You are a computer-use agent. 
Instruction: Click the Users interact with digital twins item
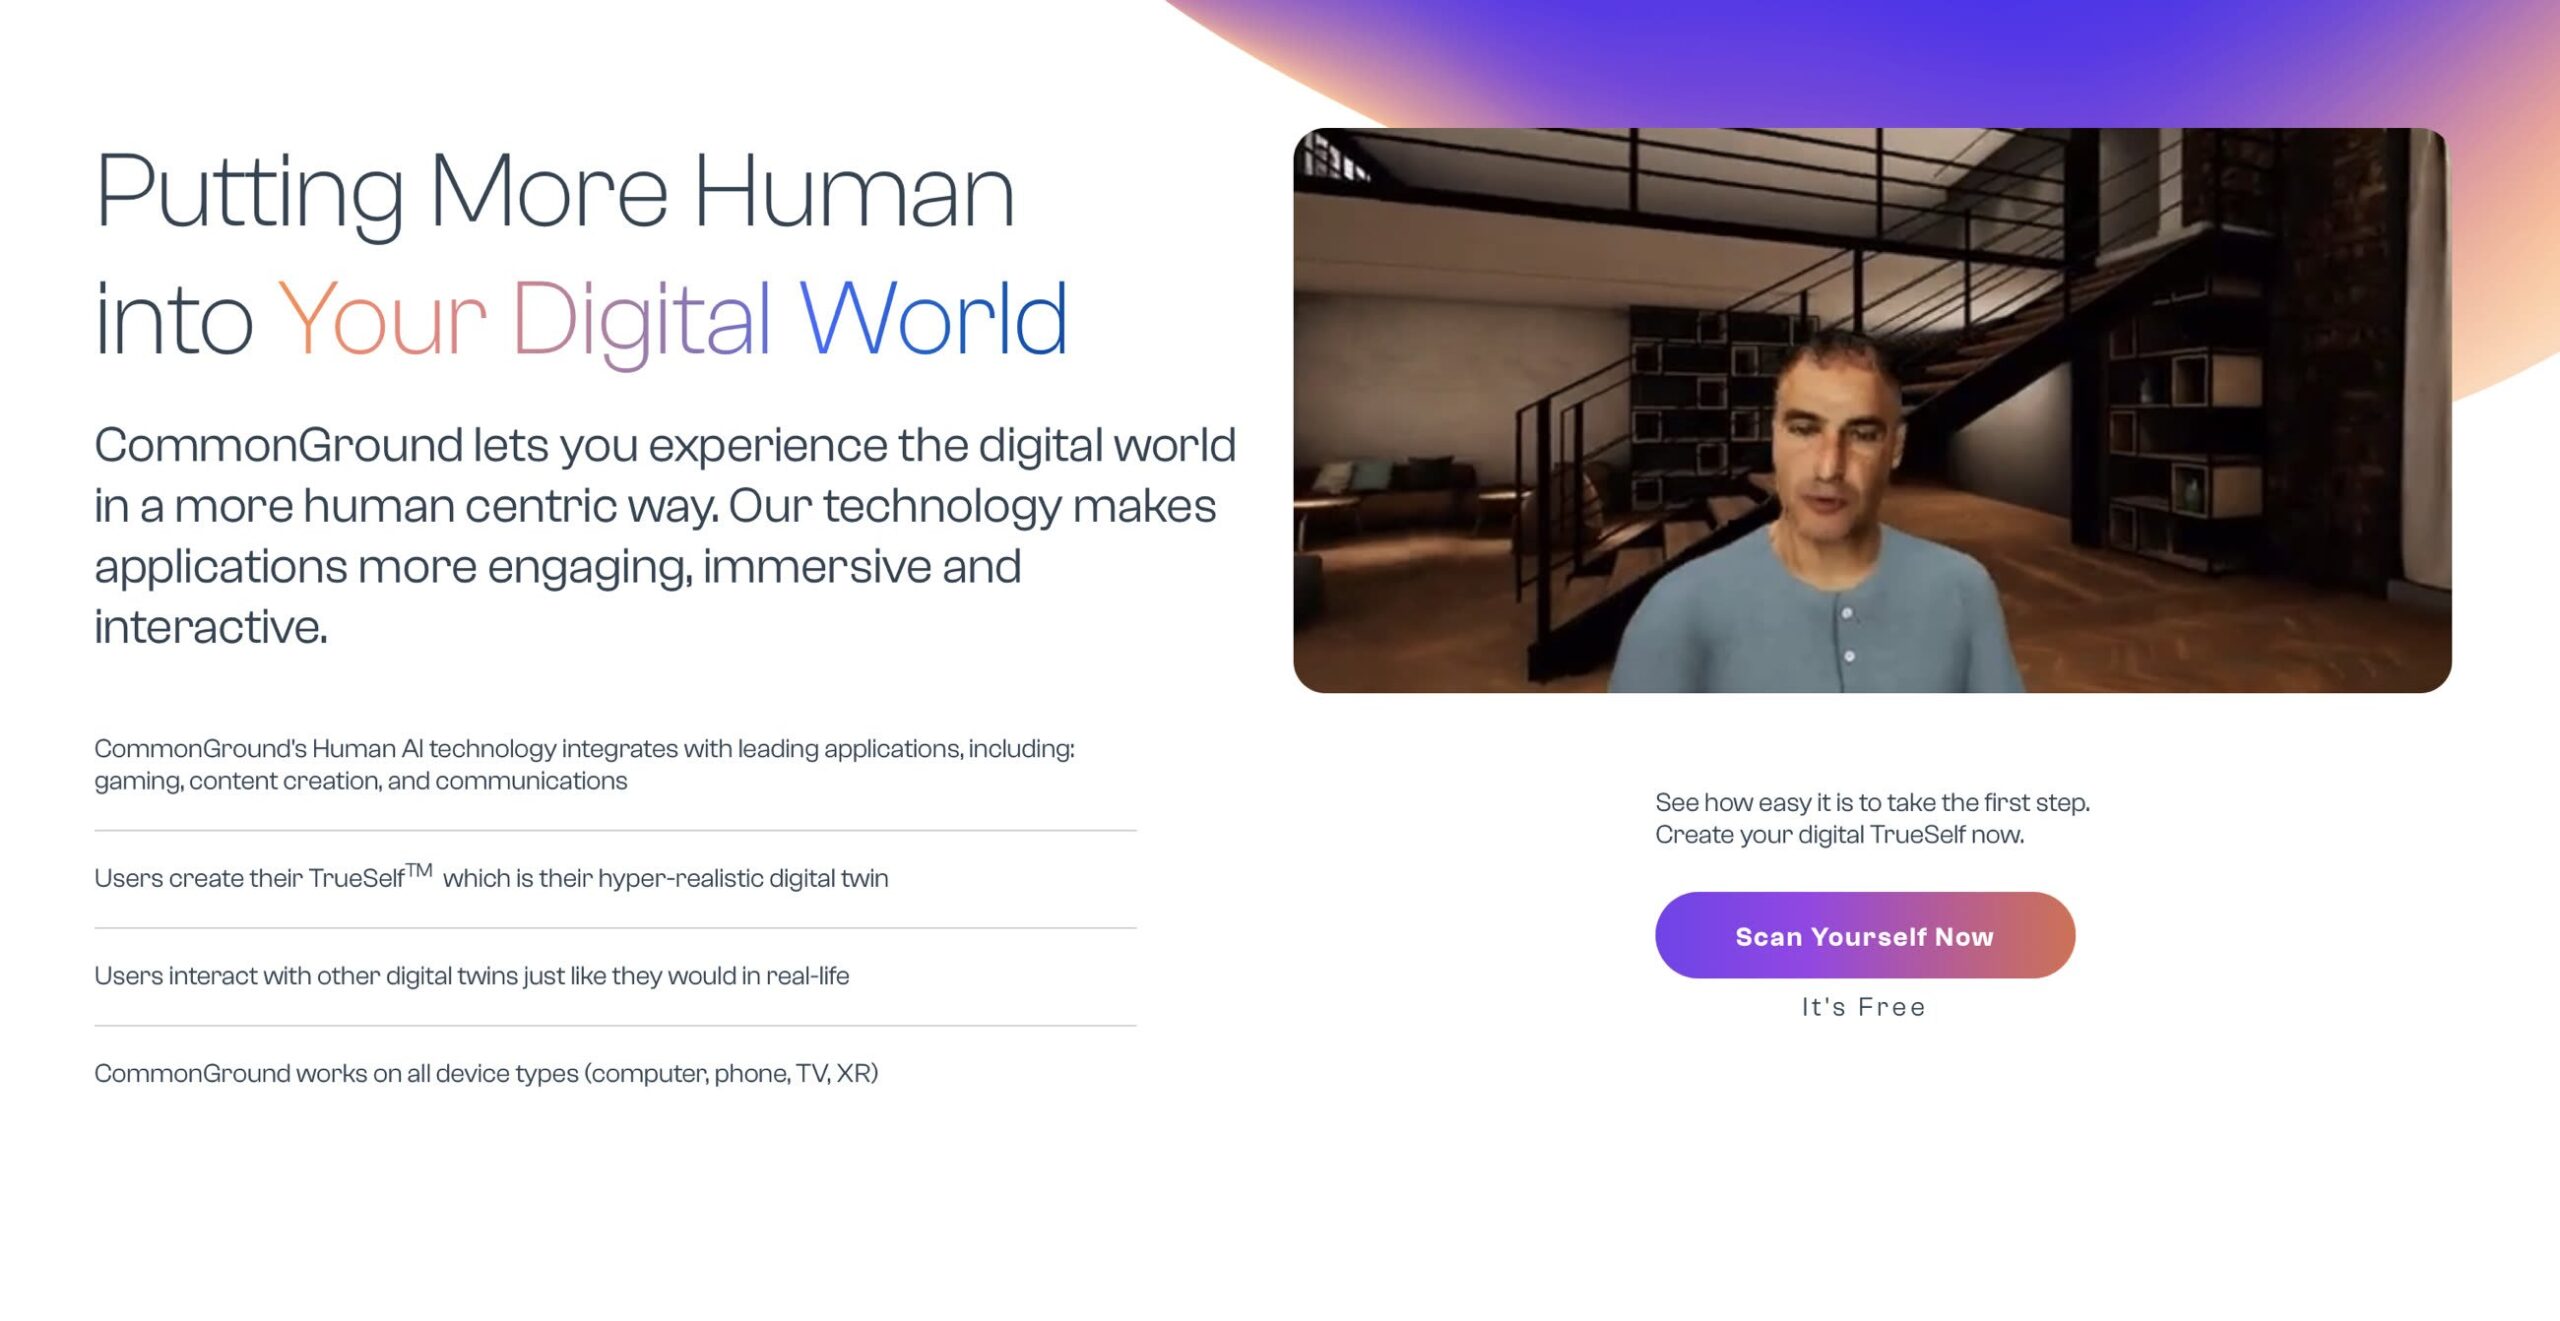pos(472,975)
